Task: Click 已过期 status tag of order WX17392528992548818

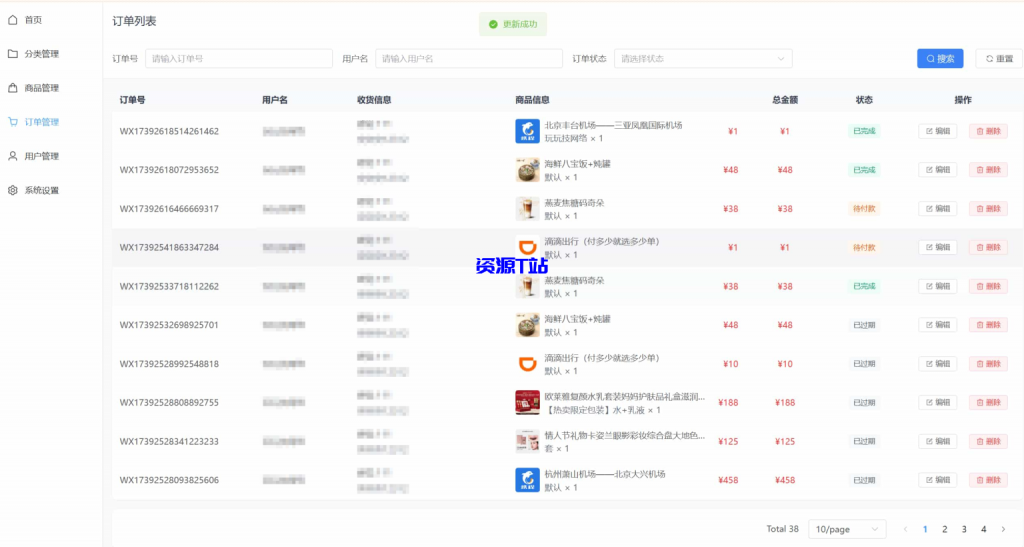Action: coord(863,364)
